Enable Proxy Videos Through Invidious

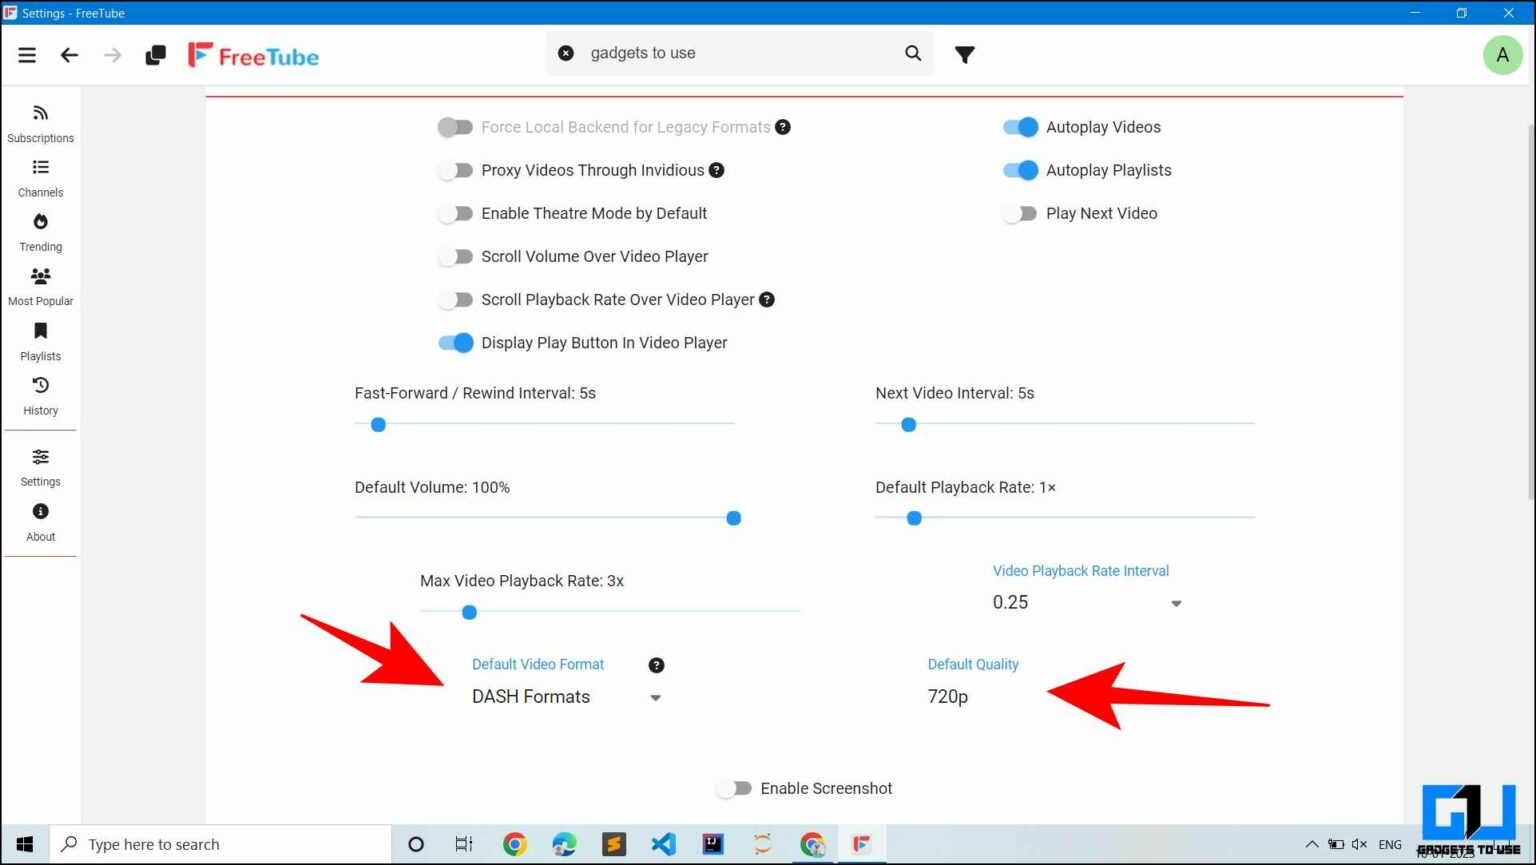[456, 170]
